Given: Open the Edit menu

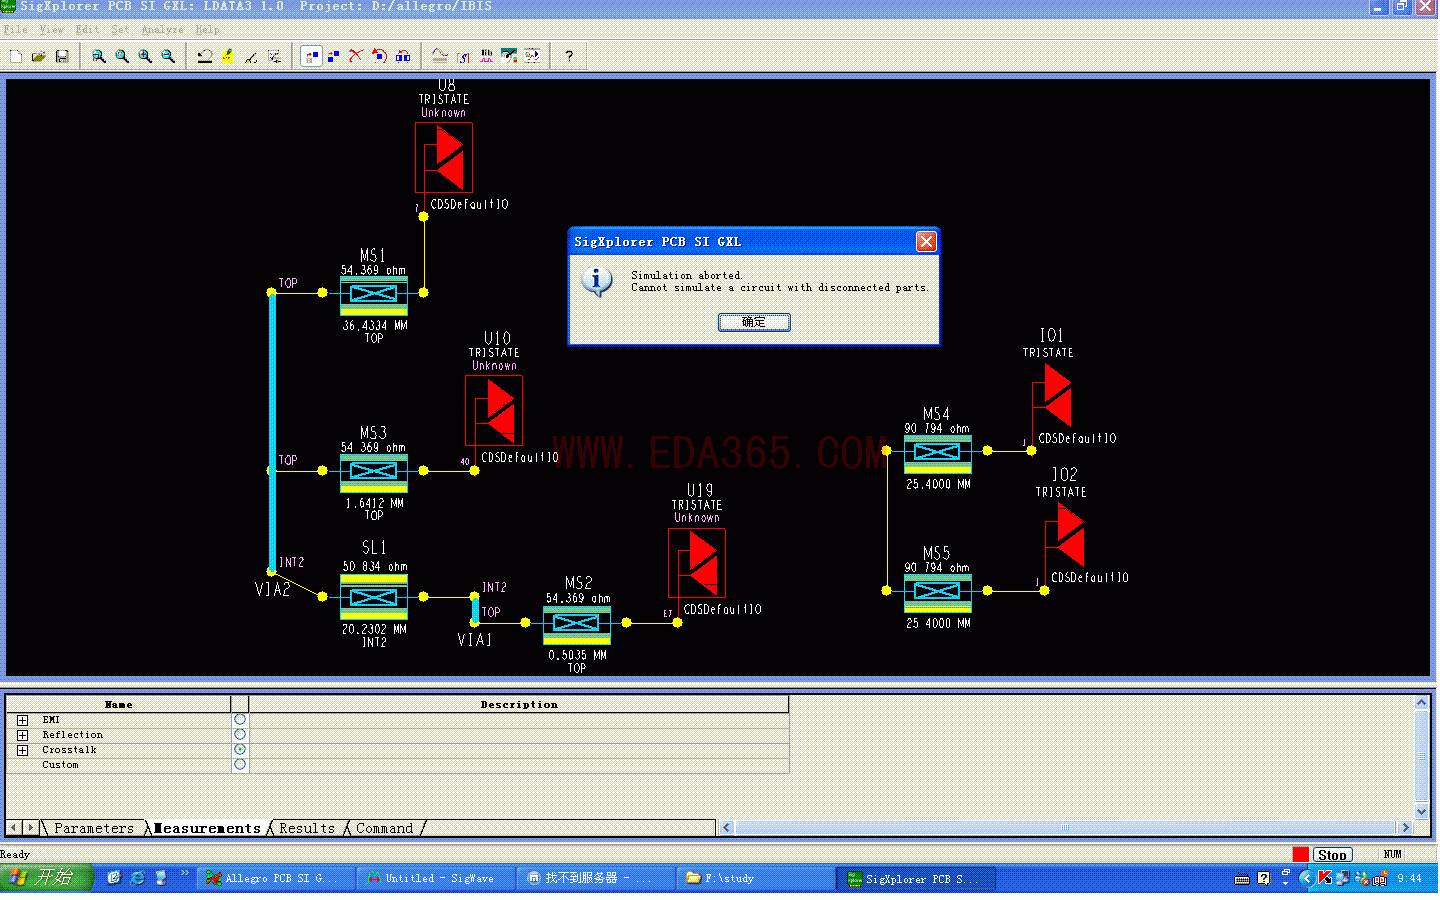Looking at the screenshot, I should [x=87, y=30].
